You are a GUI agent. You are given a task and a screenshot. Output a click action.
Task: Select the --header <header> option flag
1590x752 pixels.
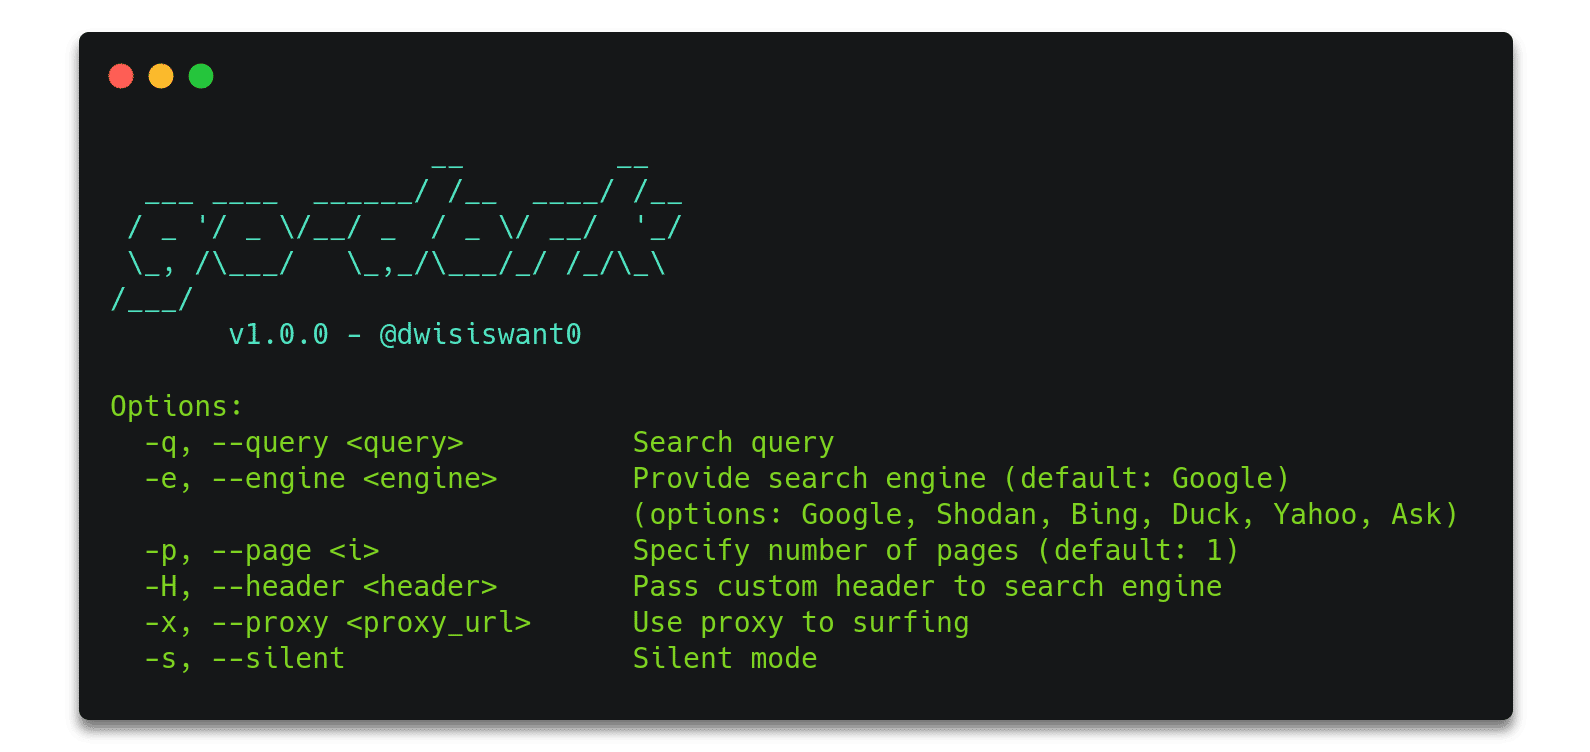(354, 586)
